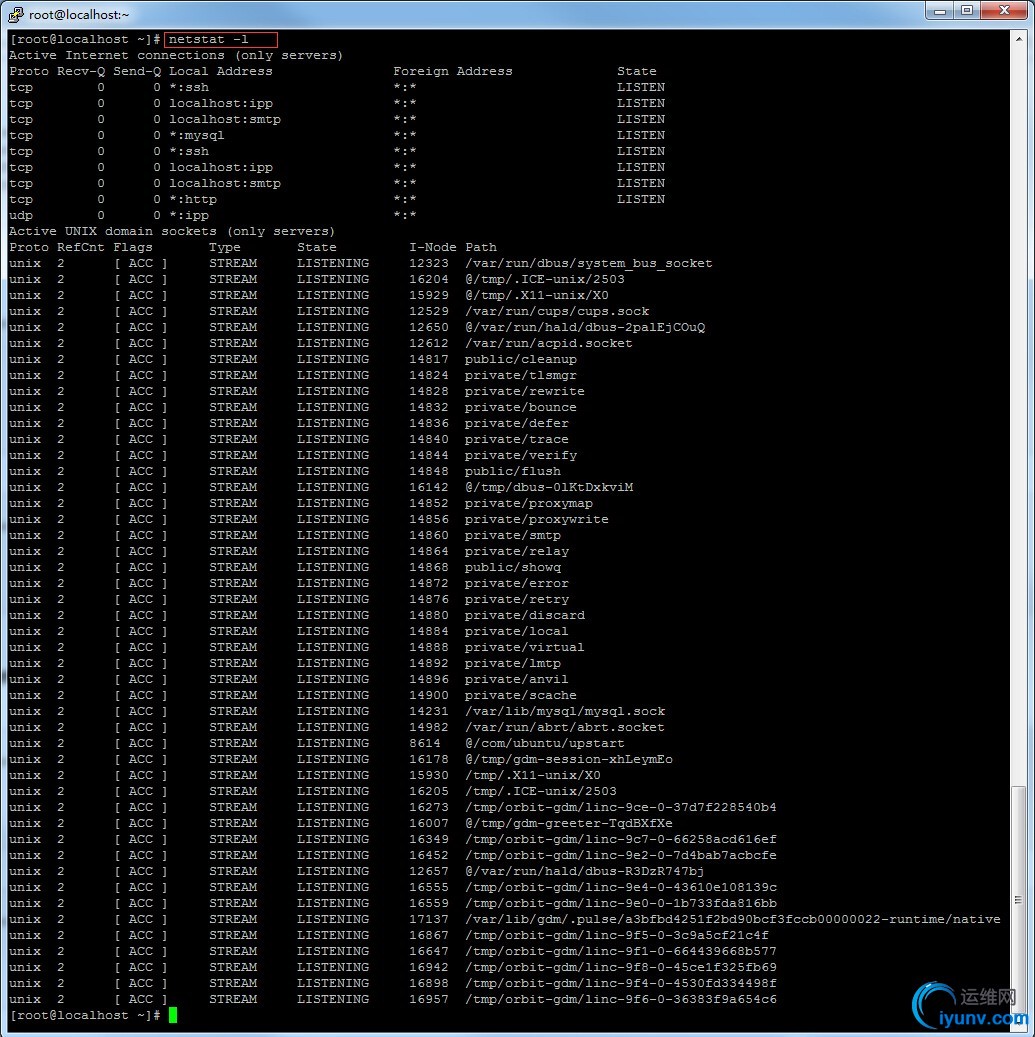Click the 'private/smtp' path
The height and width of the screenshot is (1037, 1035).
tap(513, 535)
